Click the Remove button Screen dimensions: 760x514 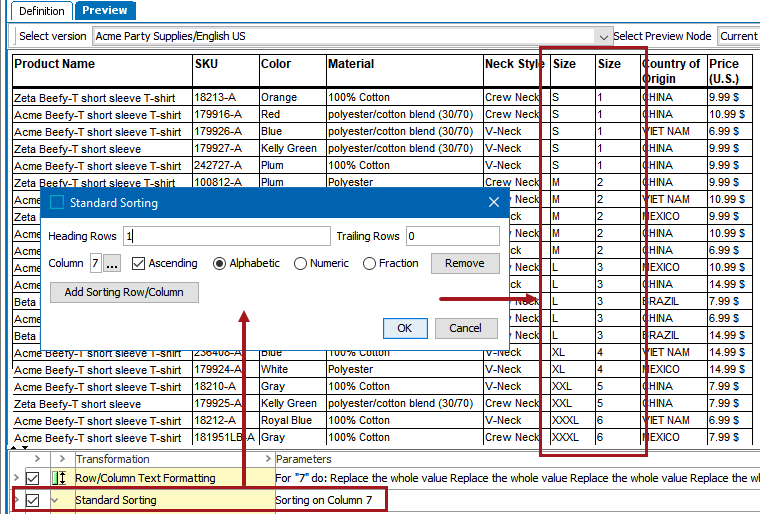[465, 264]
